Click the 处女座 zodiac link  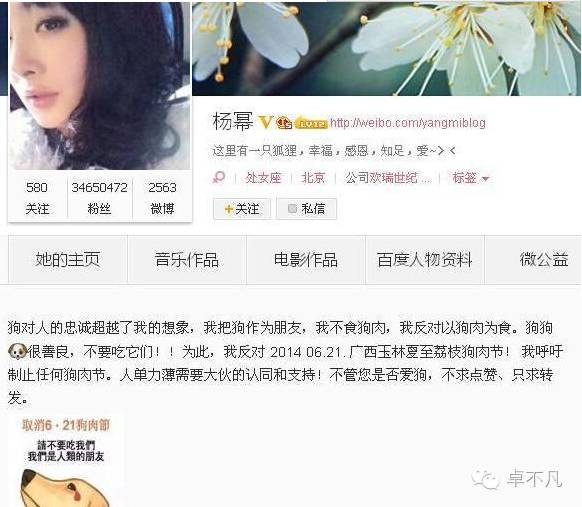(263, 178)
